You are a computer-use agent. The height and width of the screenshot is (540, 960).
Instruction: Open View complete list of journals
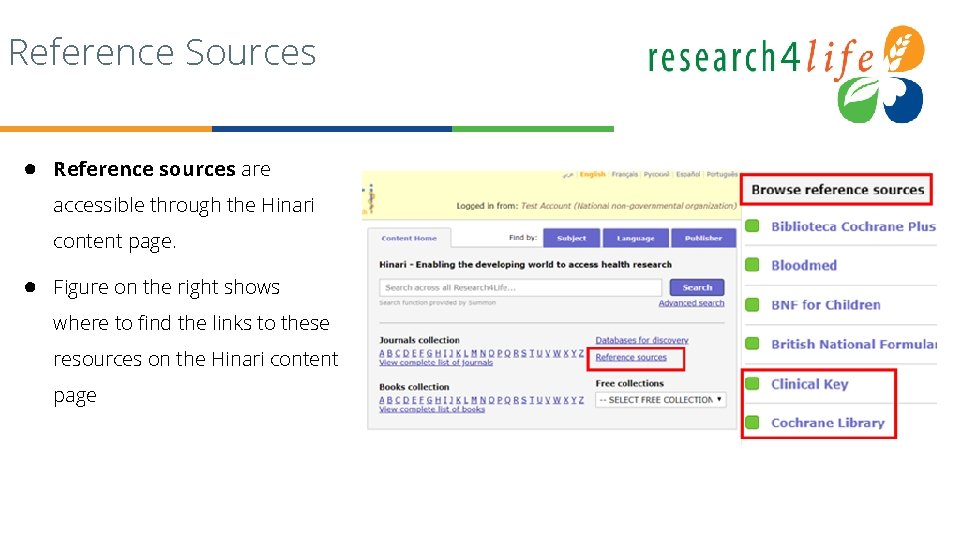(x=436, y=362)
